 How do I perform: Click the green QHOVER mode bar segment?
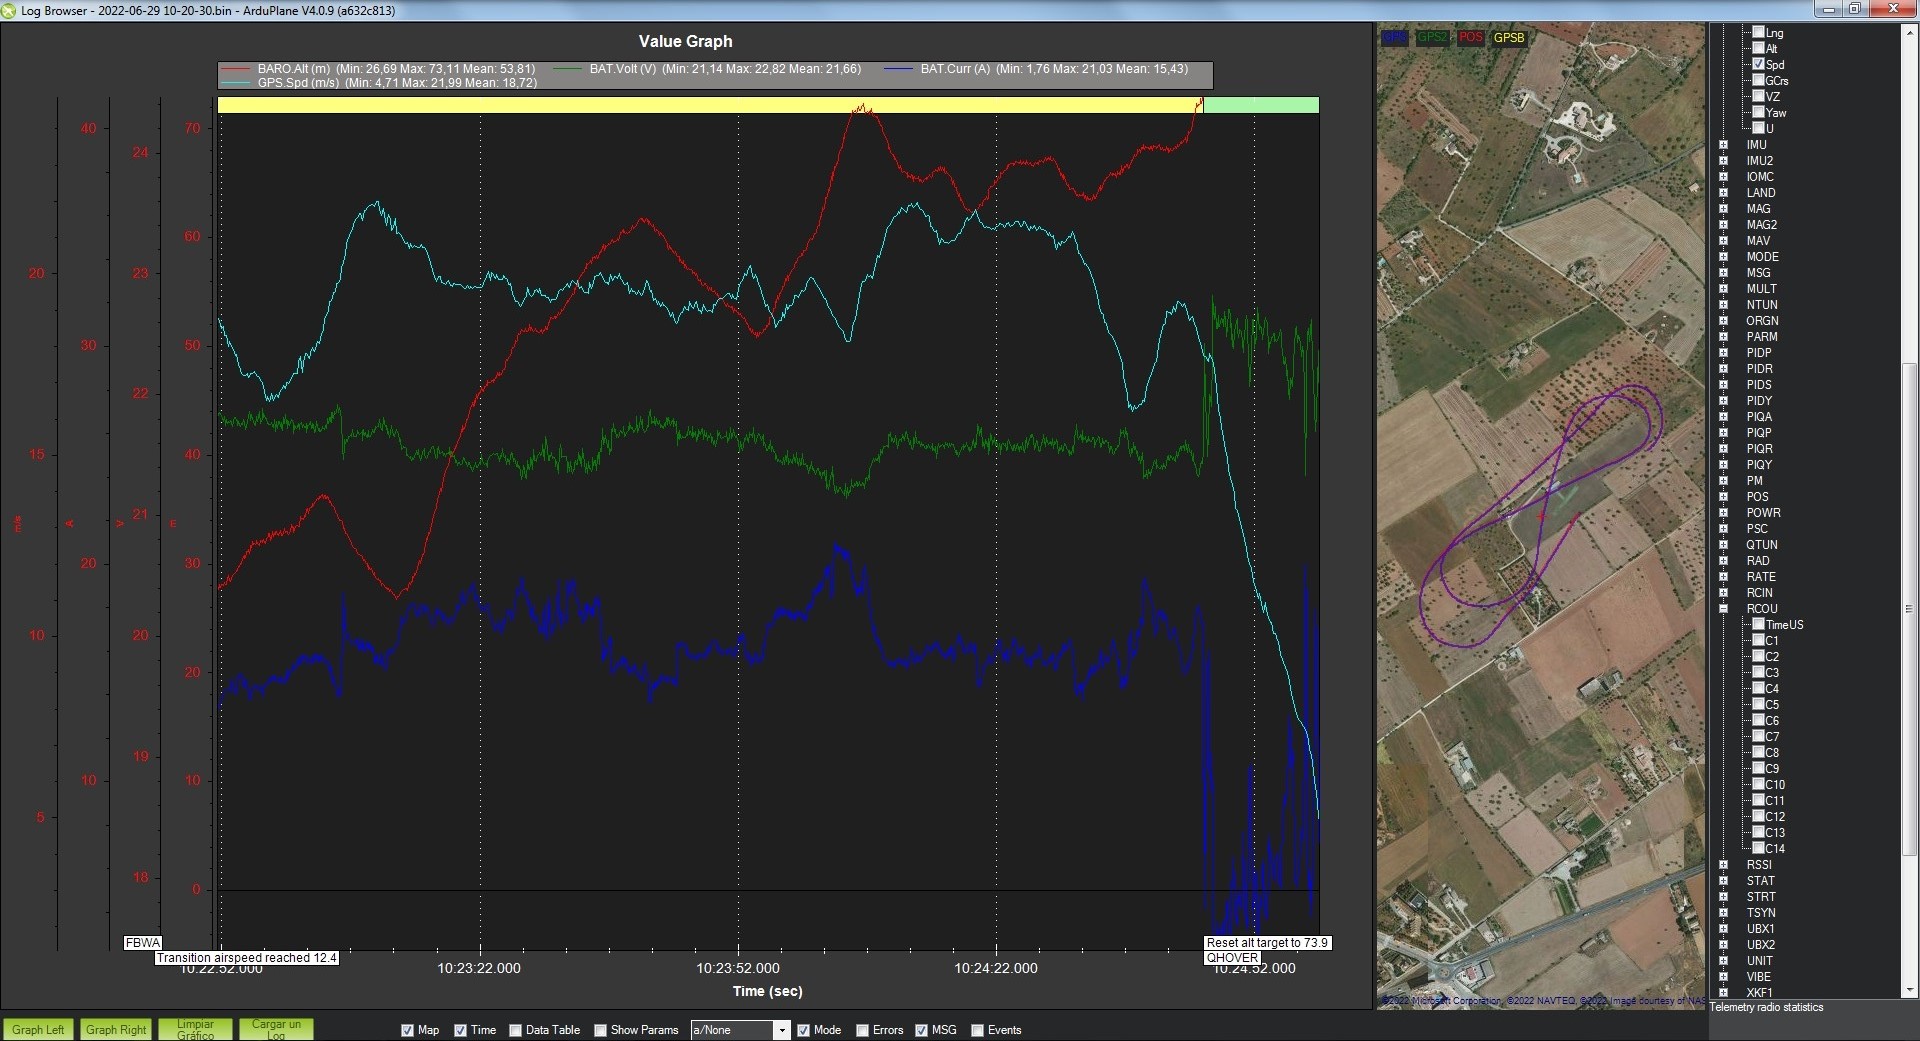[x=1260, y=105]
